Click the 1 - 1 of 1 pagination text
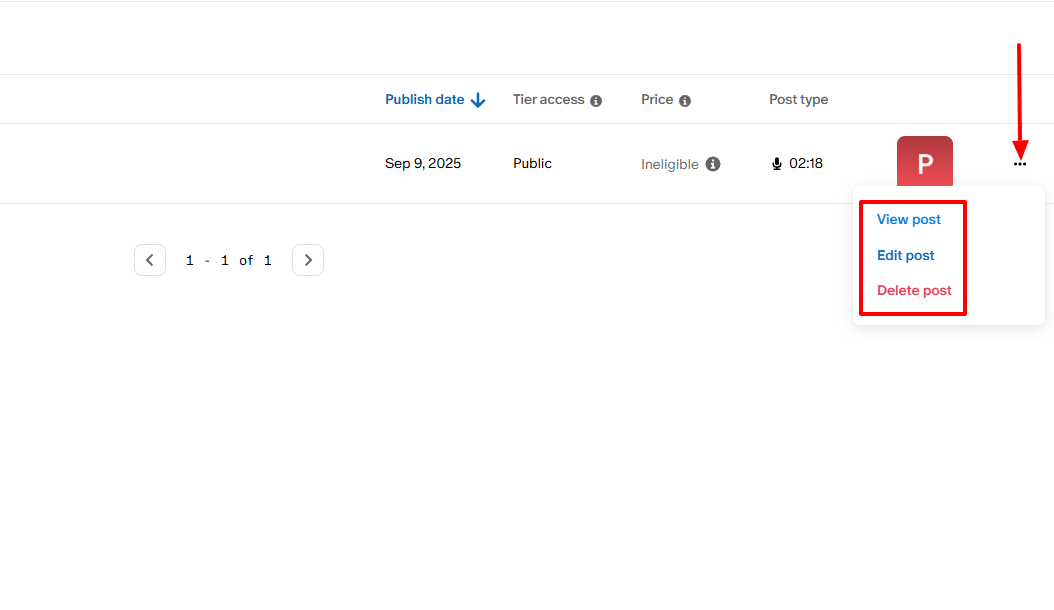 pyautogui.click(x=229, y=260)
